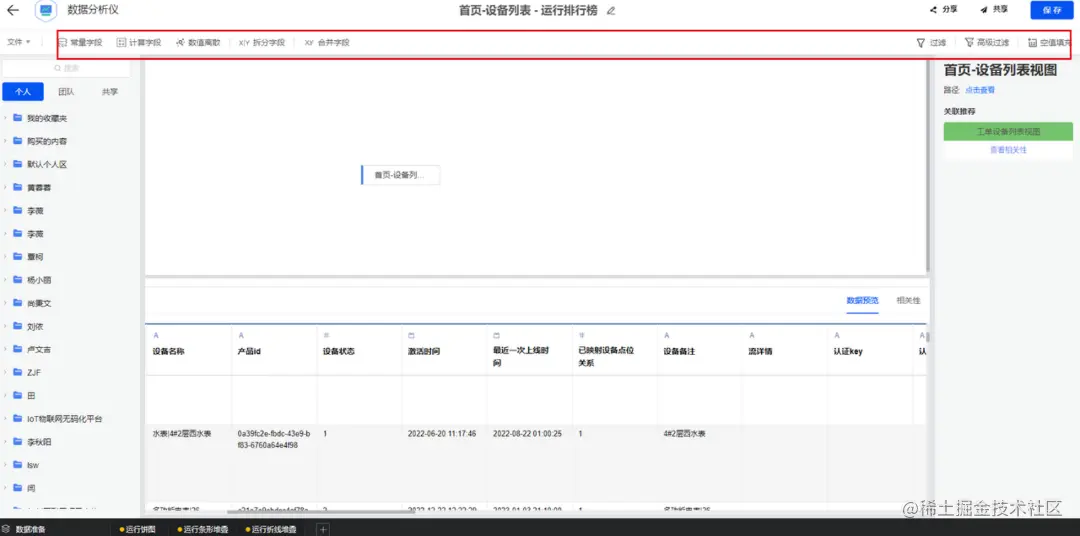
Task: Click the canvas vertical scrollbar
Action: coord(928,165)
